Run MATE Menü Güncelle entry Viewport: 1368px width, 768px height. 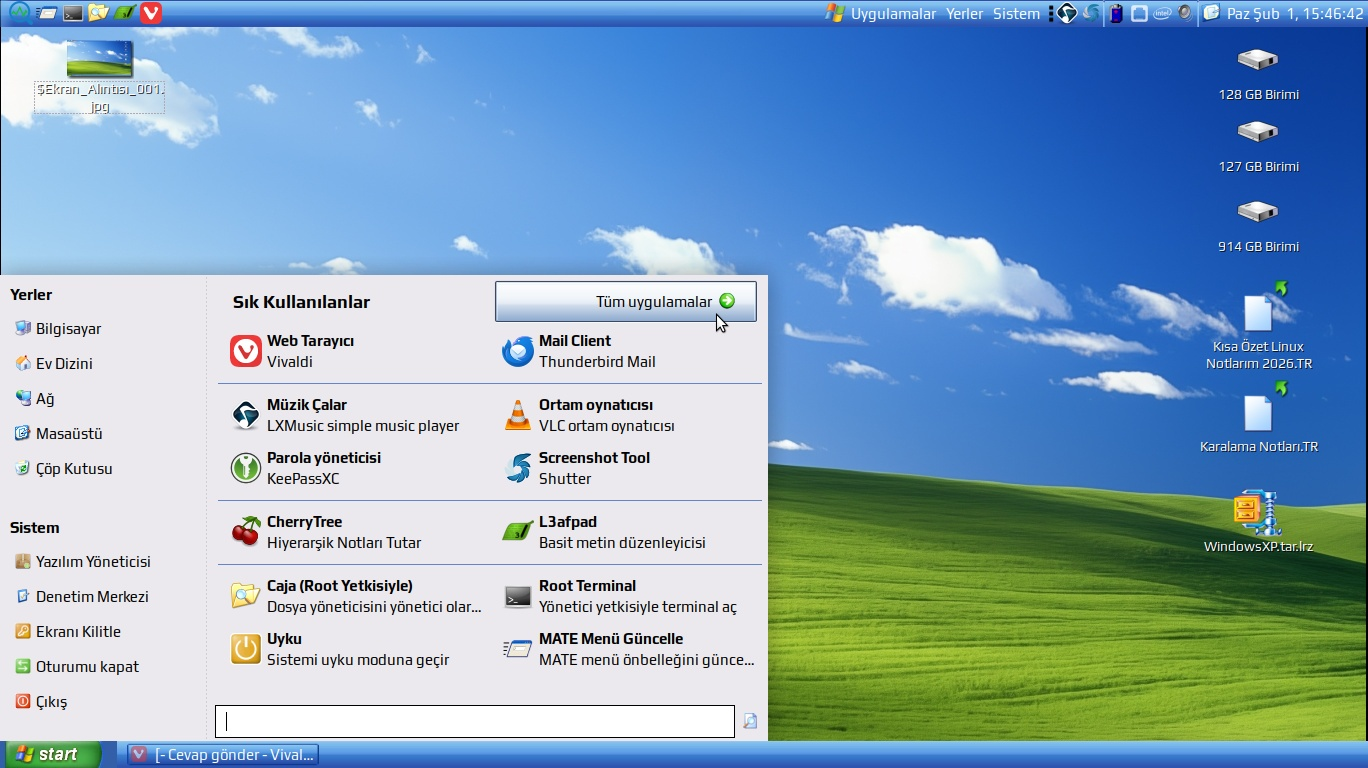point(626,649)
